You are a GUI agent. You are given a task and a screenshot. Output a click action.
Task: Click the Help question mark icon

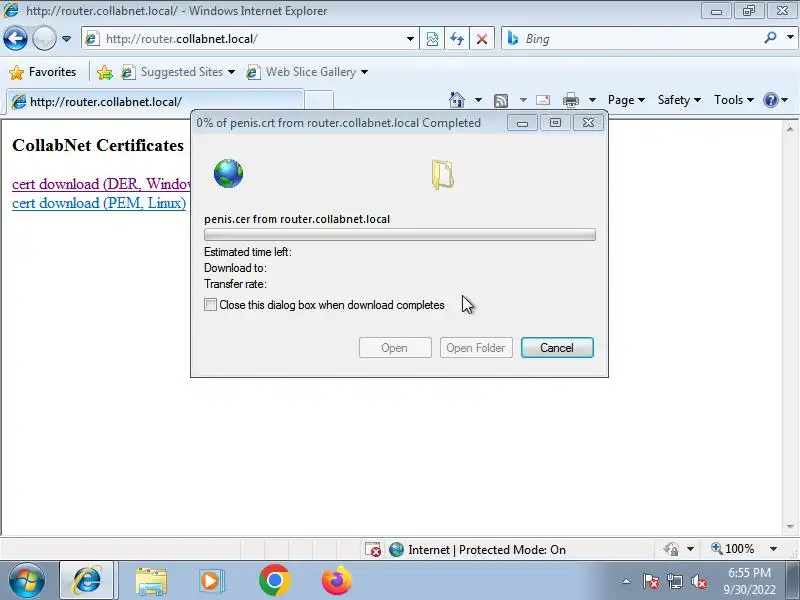tap(770, 100)
